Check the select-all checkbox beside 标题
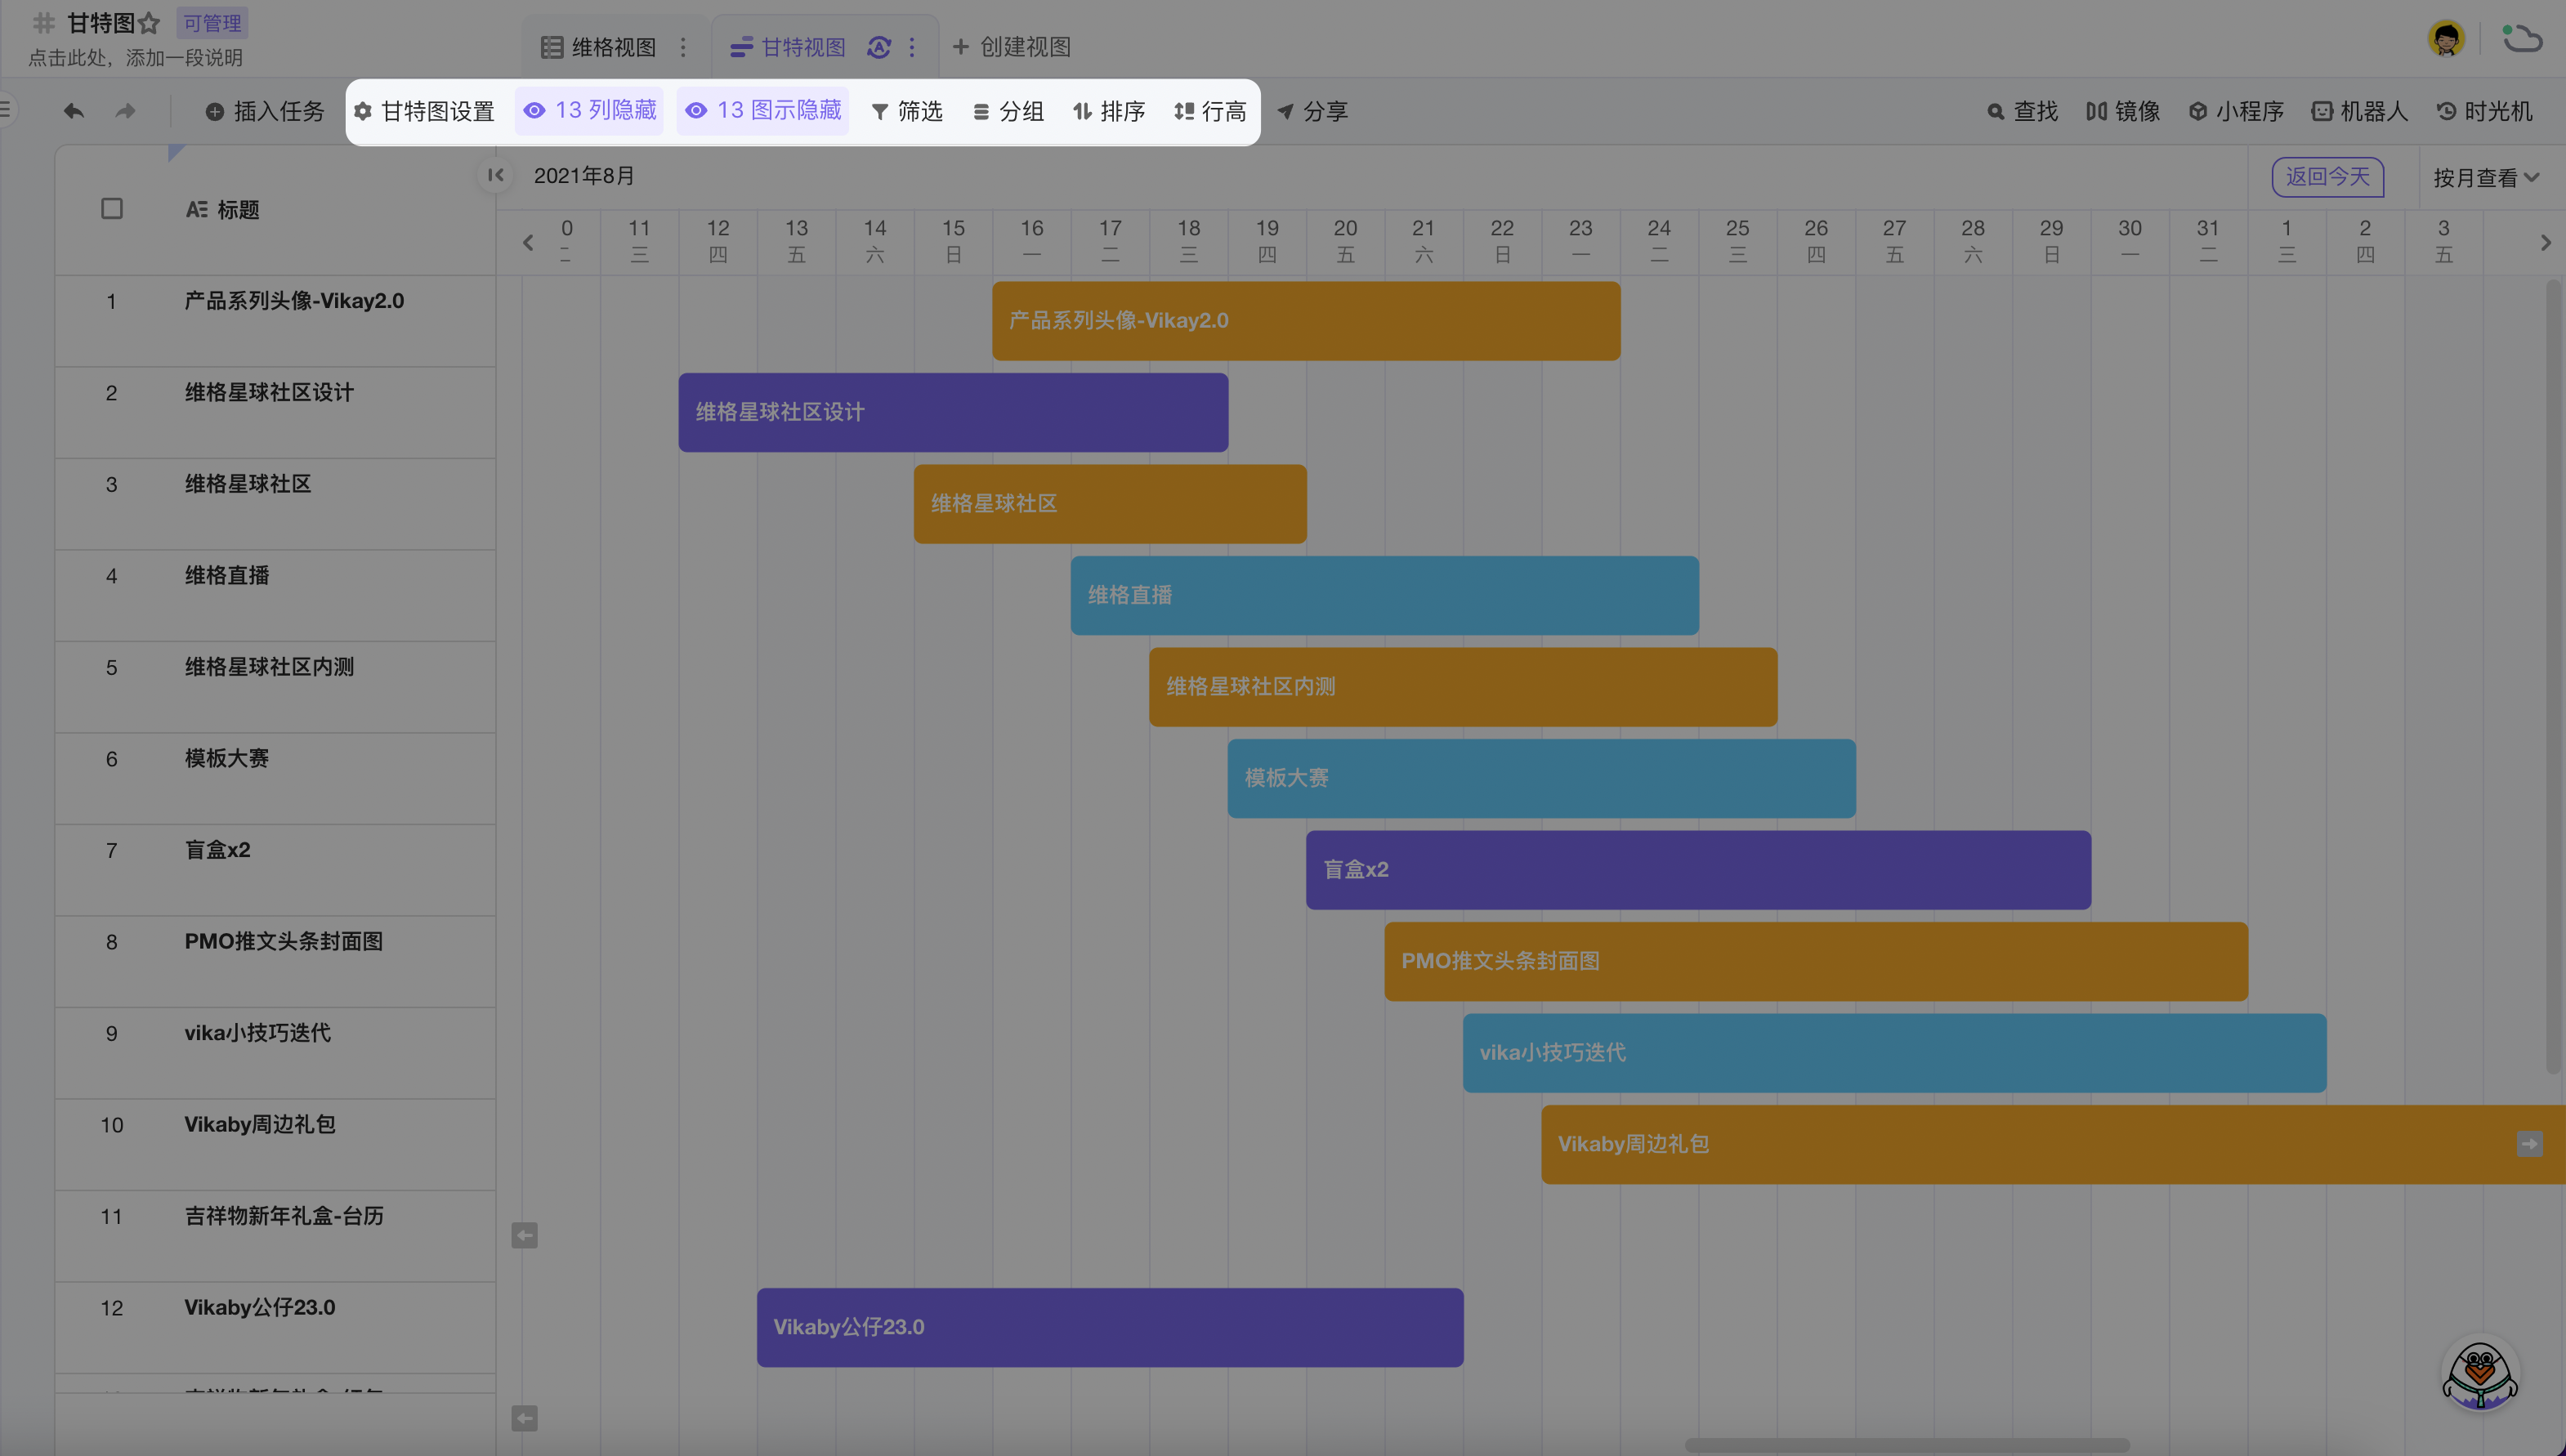This screenshot has height=1456, width=2566. pos(112,209)
